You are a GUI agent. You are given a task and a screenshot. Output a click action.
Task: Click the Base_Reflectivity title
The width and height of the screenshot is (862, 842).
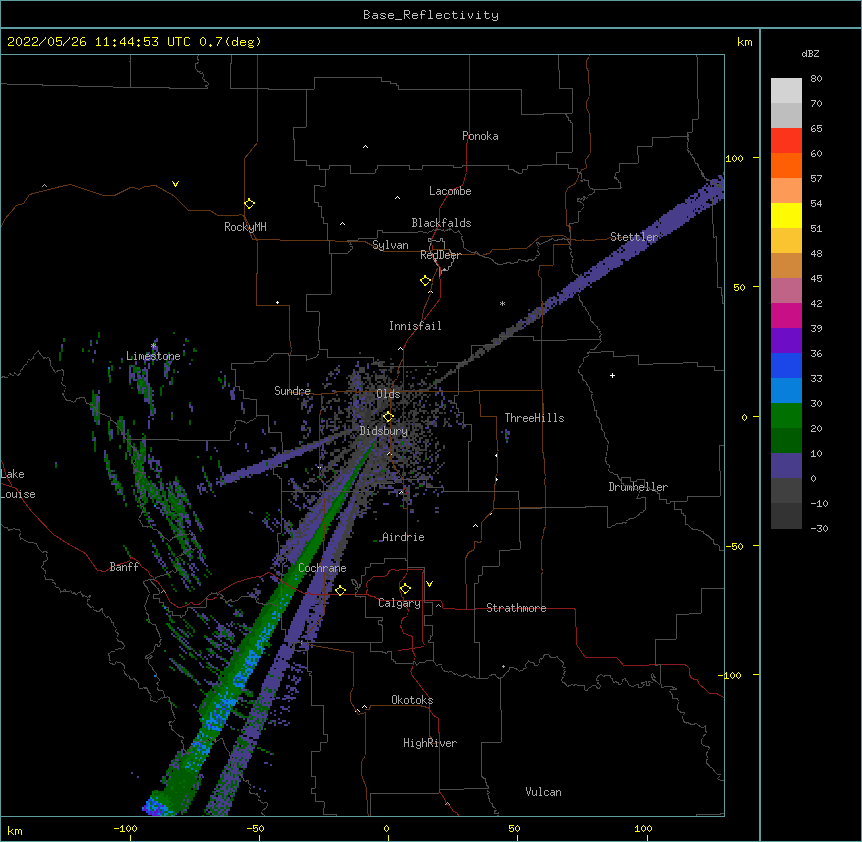(431, 15)
